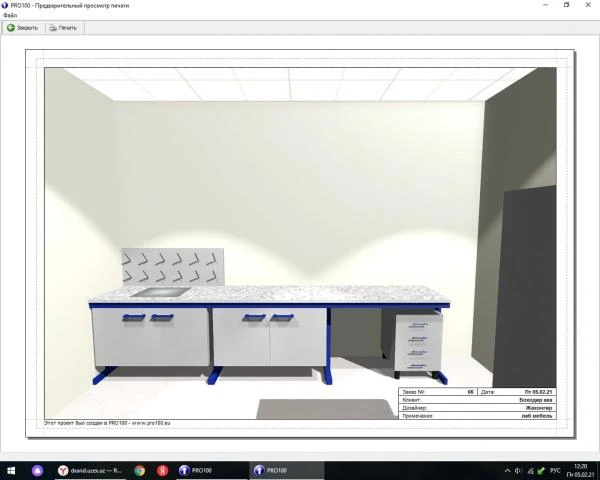
Task: Click the PRO100 icon in title bar
Action: coord(6,5)
